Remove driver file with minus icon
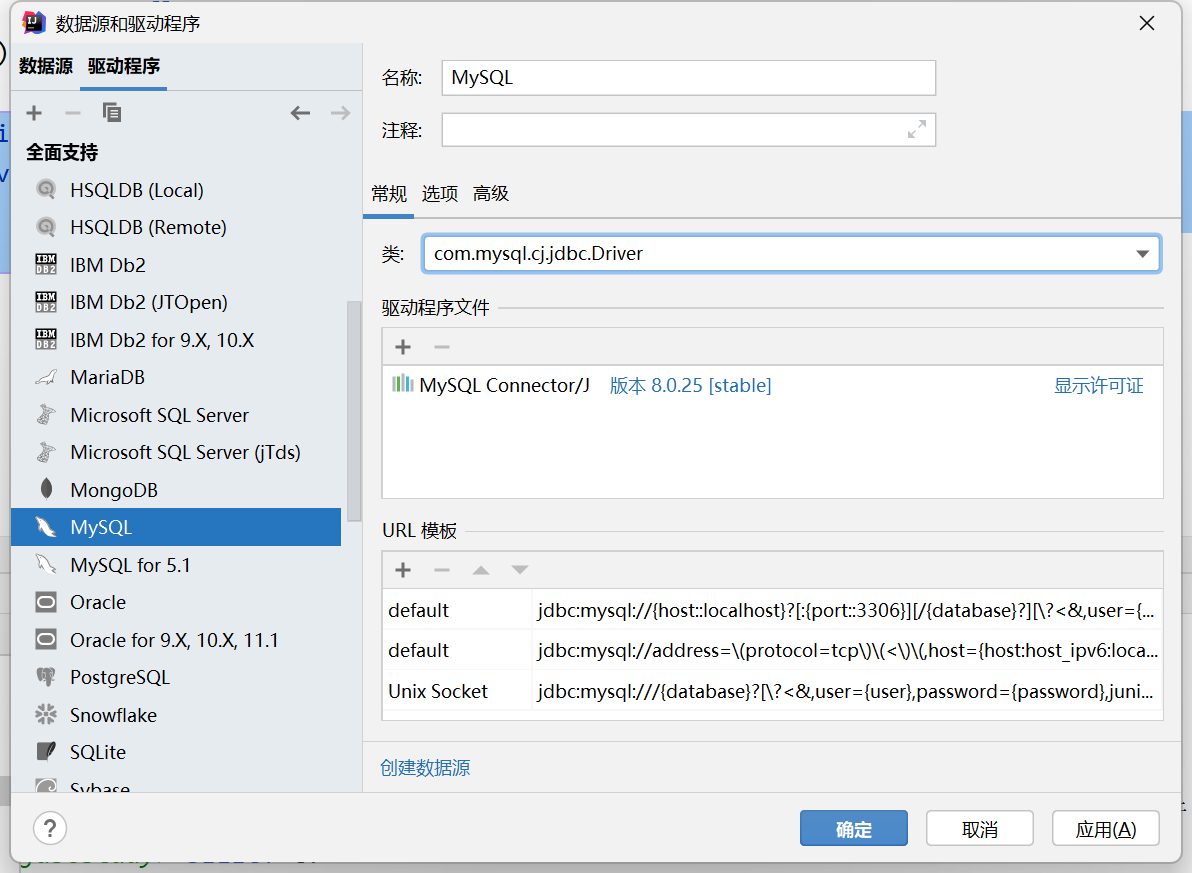1192x873 pixels. click(442, 348)
